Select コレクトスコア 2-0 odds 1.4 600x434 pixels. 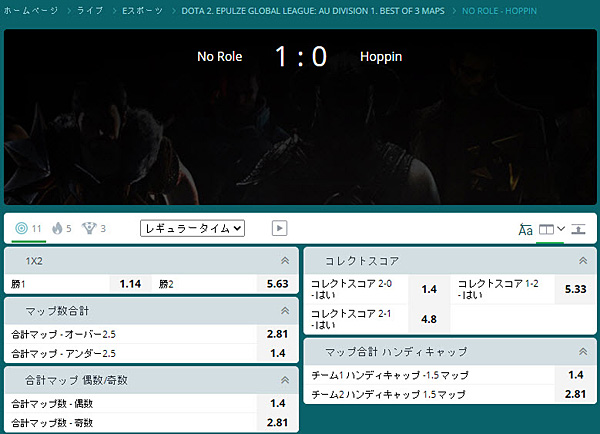[x=429, y=289]
